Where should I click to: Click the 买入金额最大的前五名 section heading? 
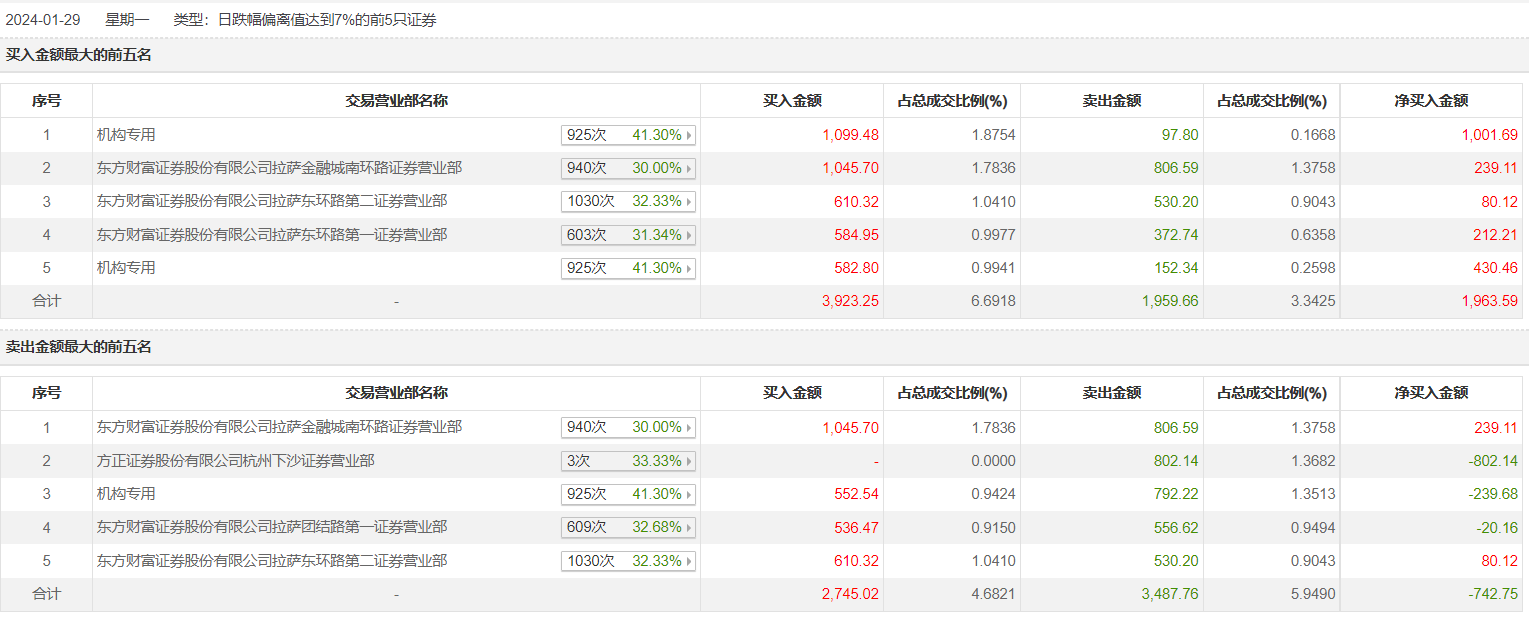[x=79, y=55]
